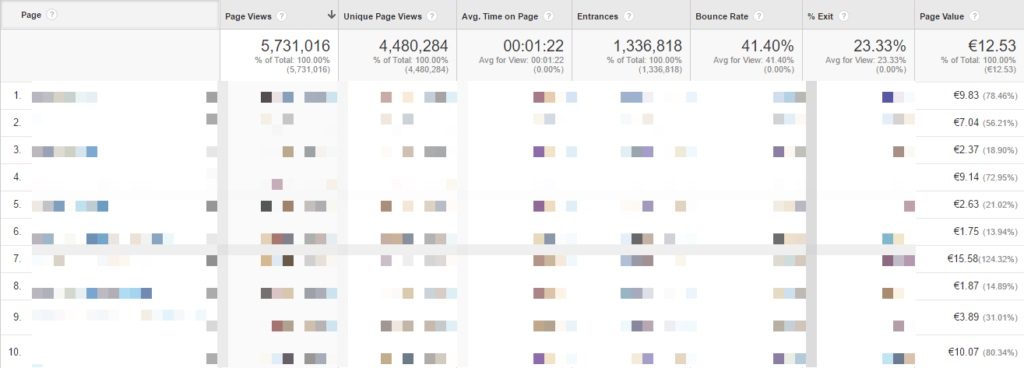This screenshot has height=368, width=1024.
Task: Open the % Exit help icon
Action: 843,16
